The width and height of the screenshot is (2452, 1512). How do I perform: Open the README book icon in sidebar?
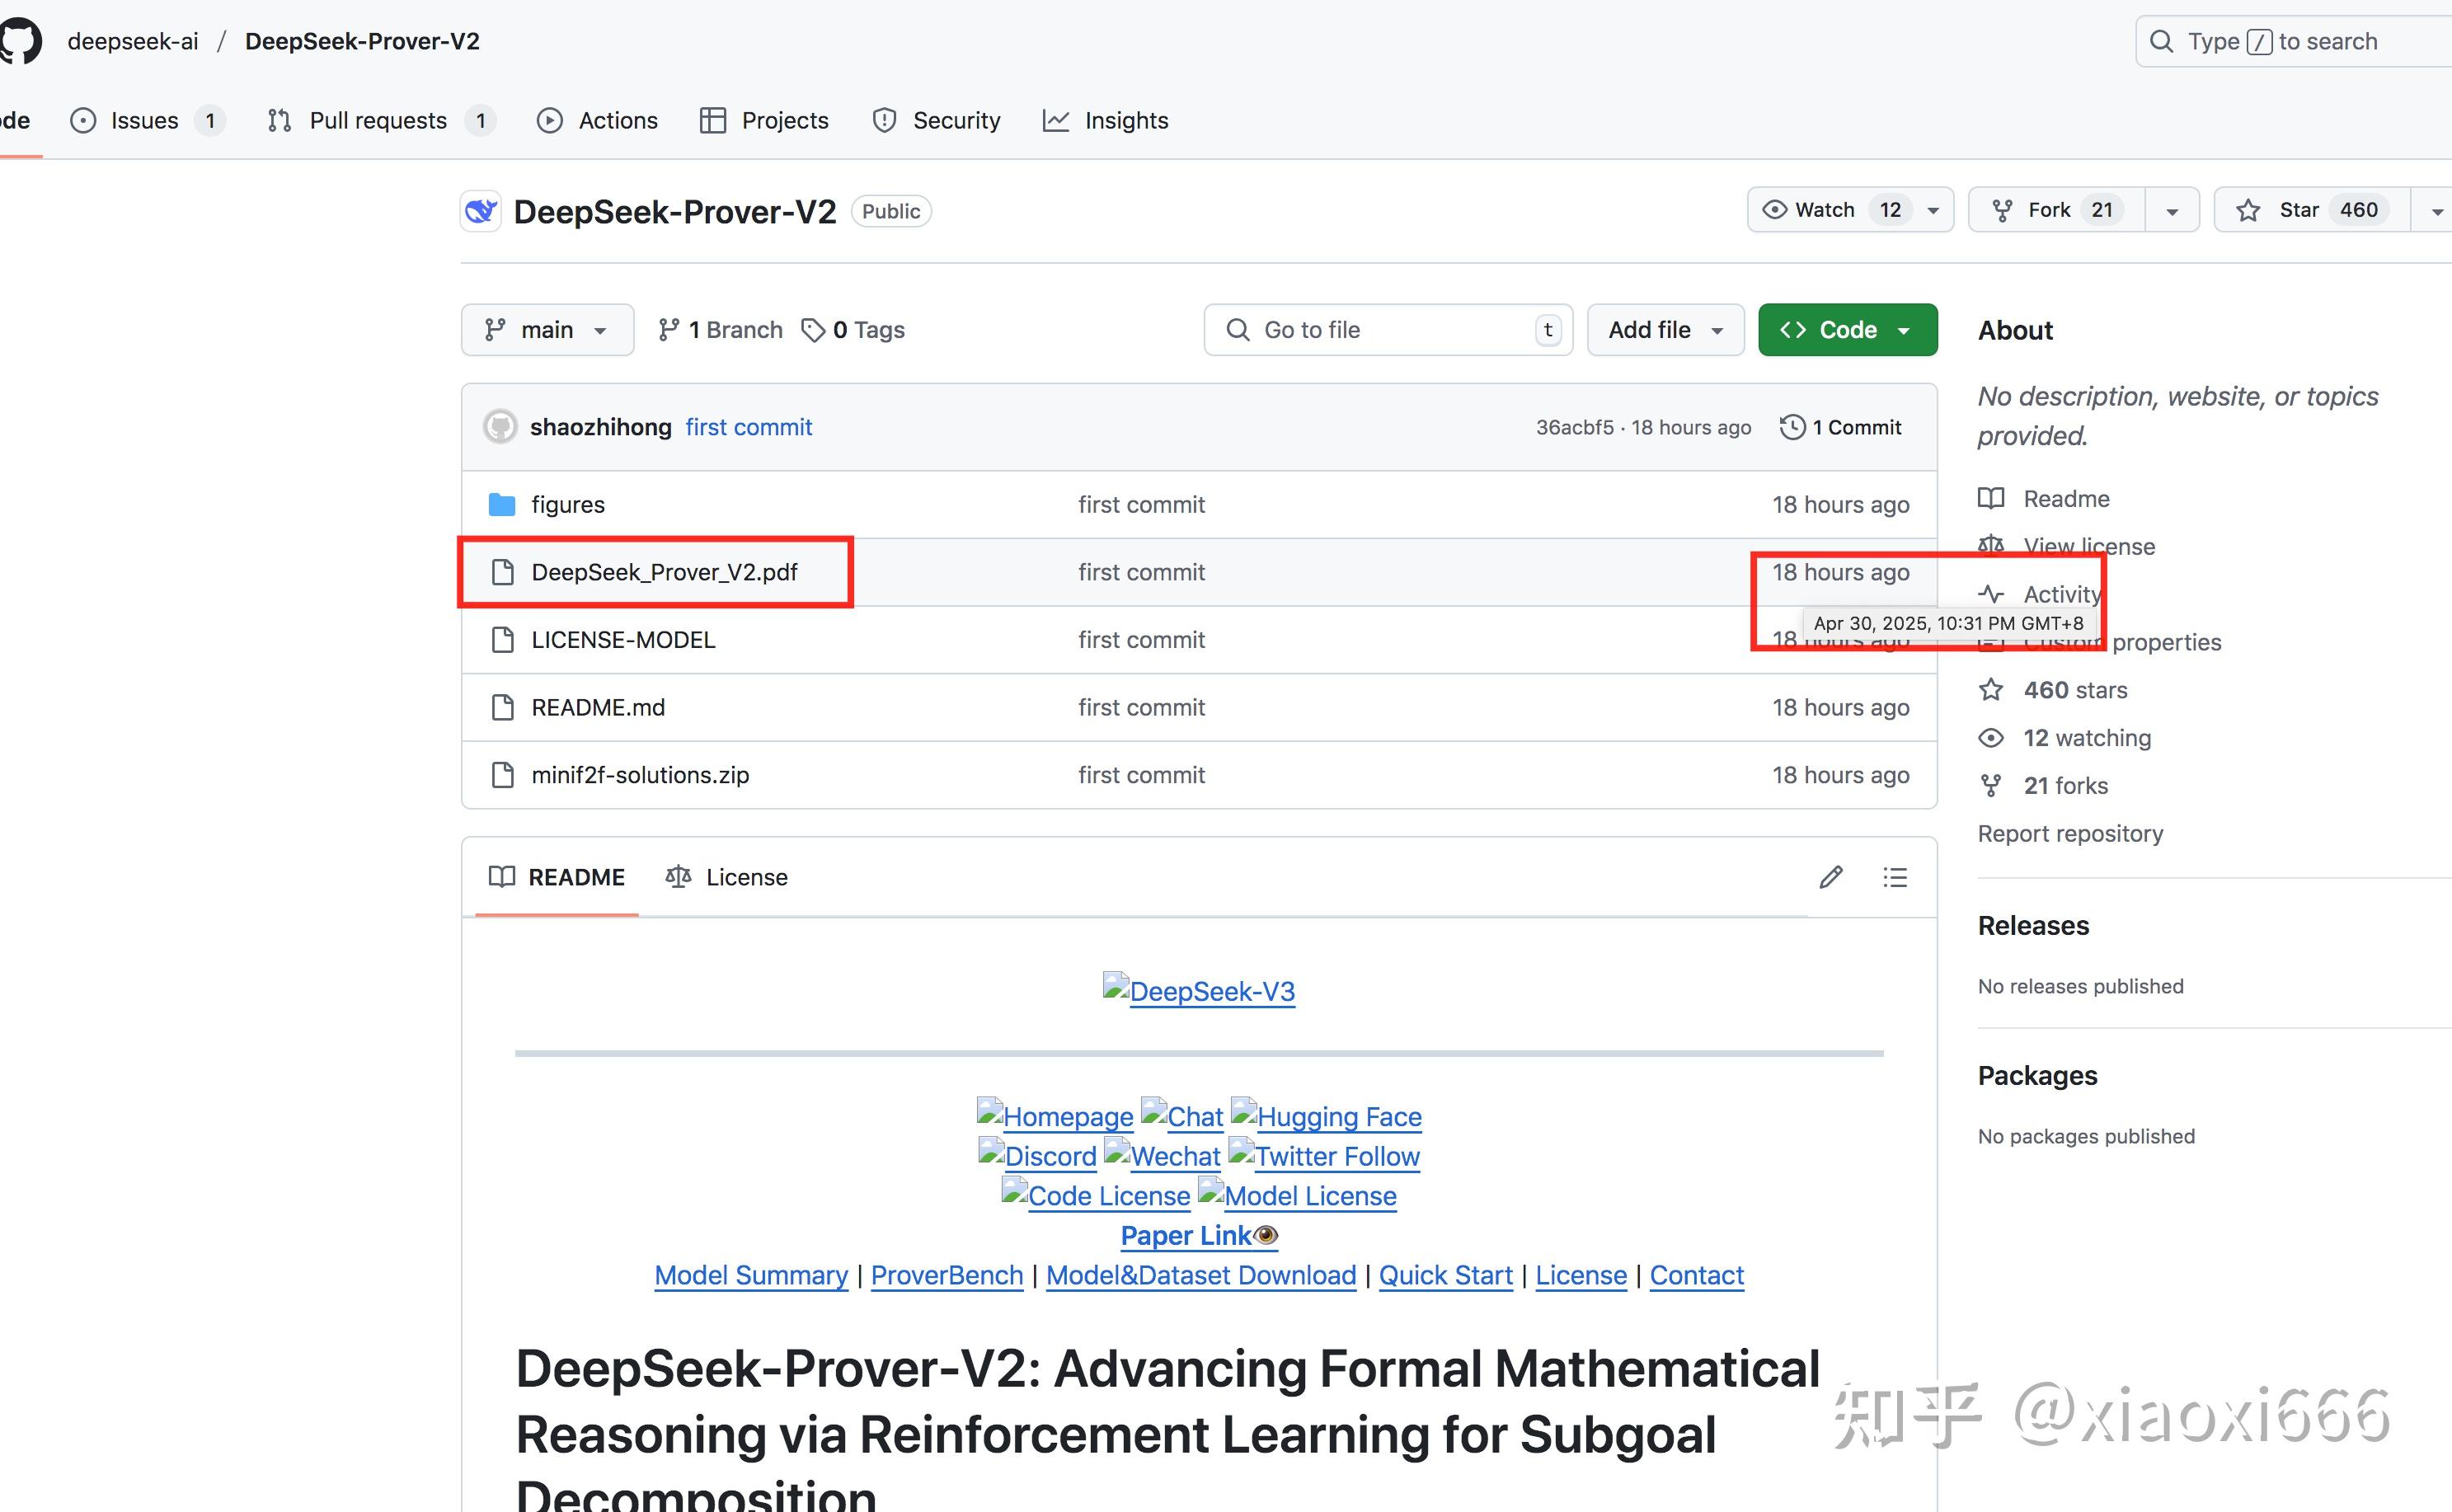click(1991, 498)
